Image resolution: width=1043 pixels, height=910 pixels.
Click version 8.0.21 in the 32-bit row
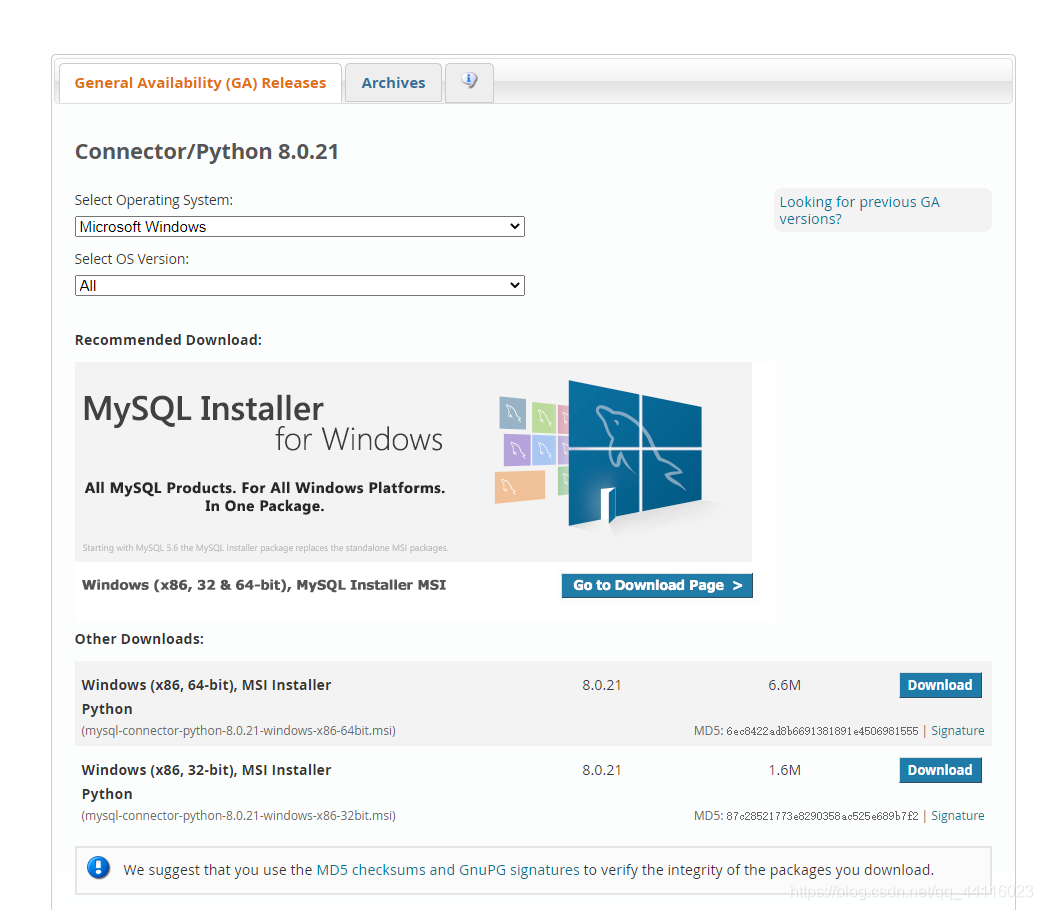[602, 770]
